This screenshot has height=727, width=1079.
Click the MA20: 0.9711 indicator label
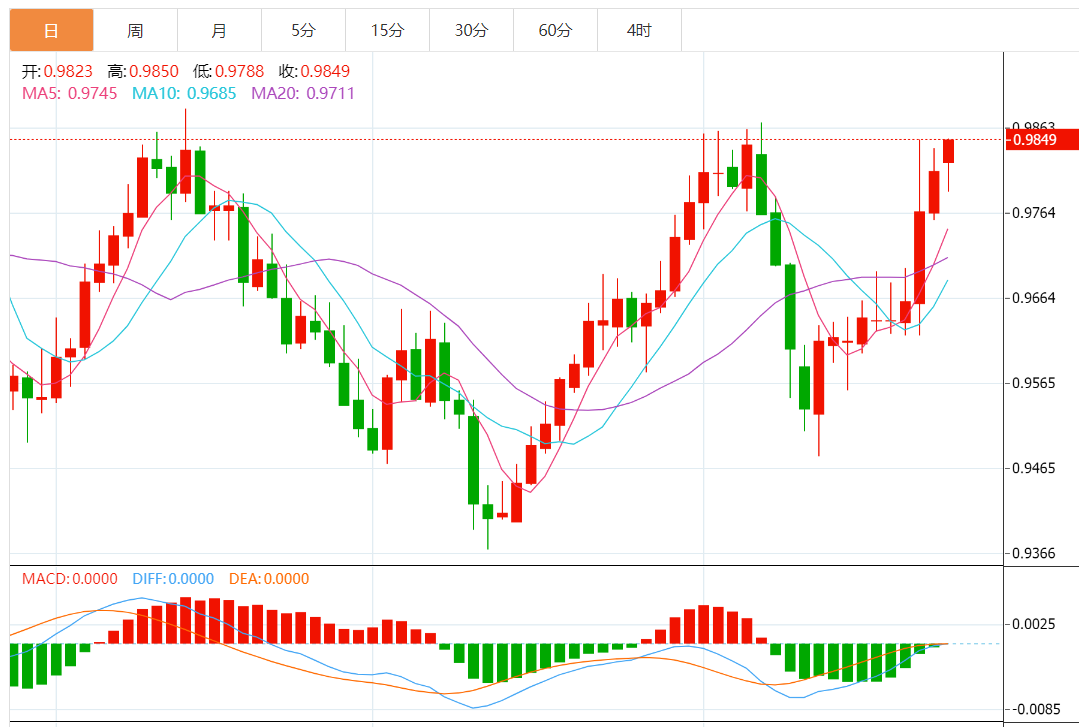pos(303,94)
